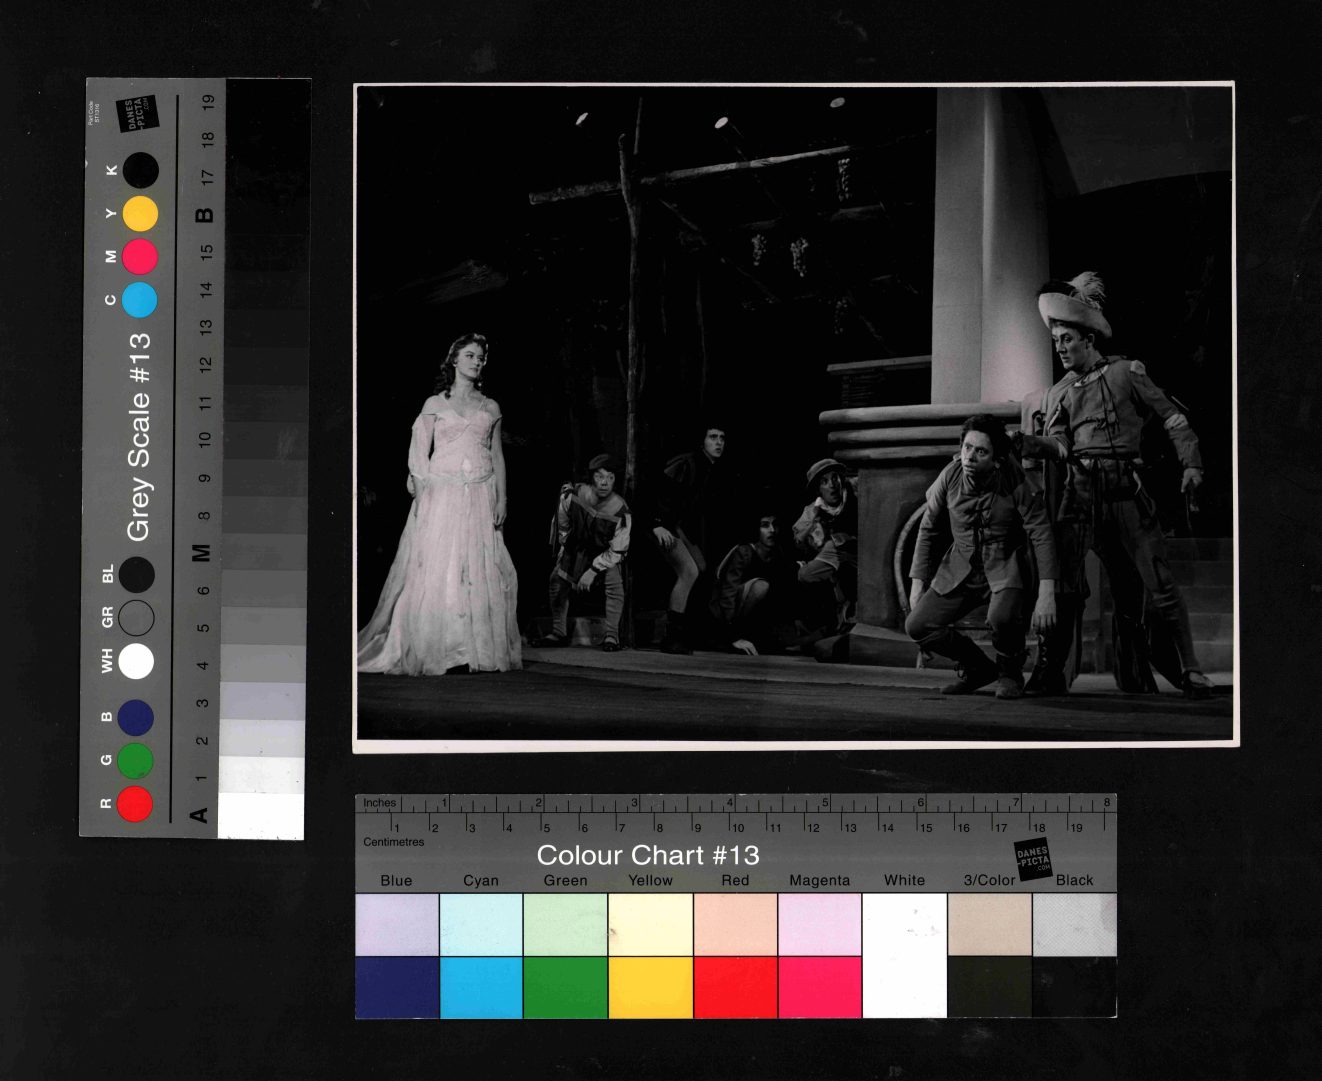The width and height of the screenshot is (1322, 1081).
Task: Select the white circle labeled WH
Action: click(x=136, y=661)
